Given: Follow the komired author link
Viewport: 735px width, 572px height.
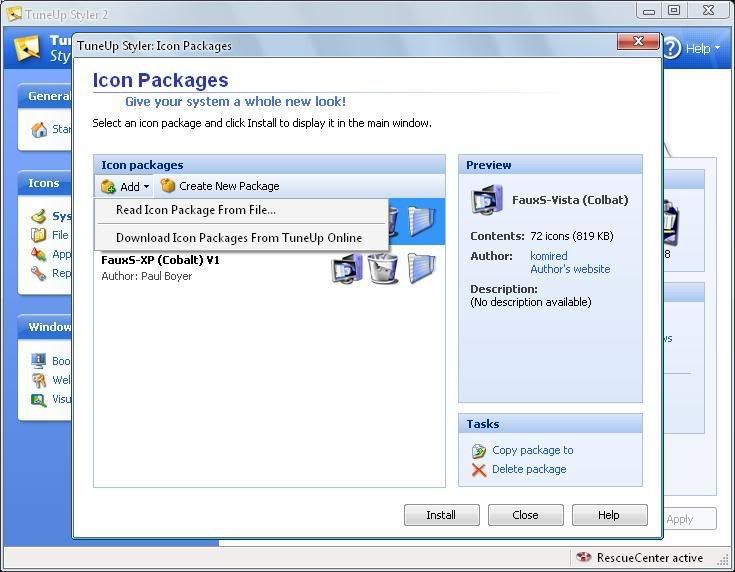Looking at the screenshot, I should (548, 256).
